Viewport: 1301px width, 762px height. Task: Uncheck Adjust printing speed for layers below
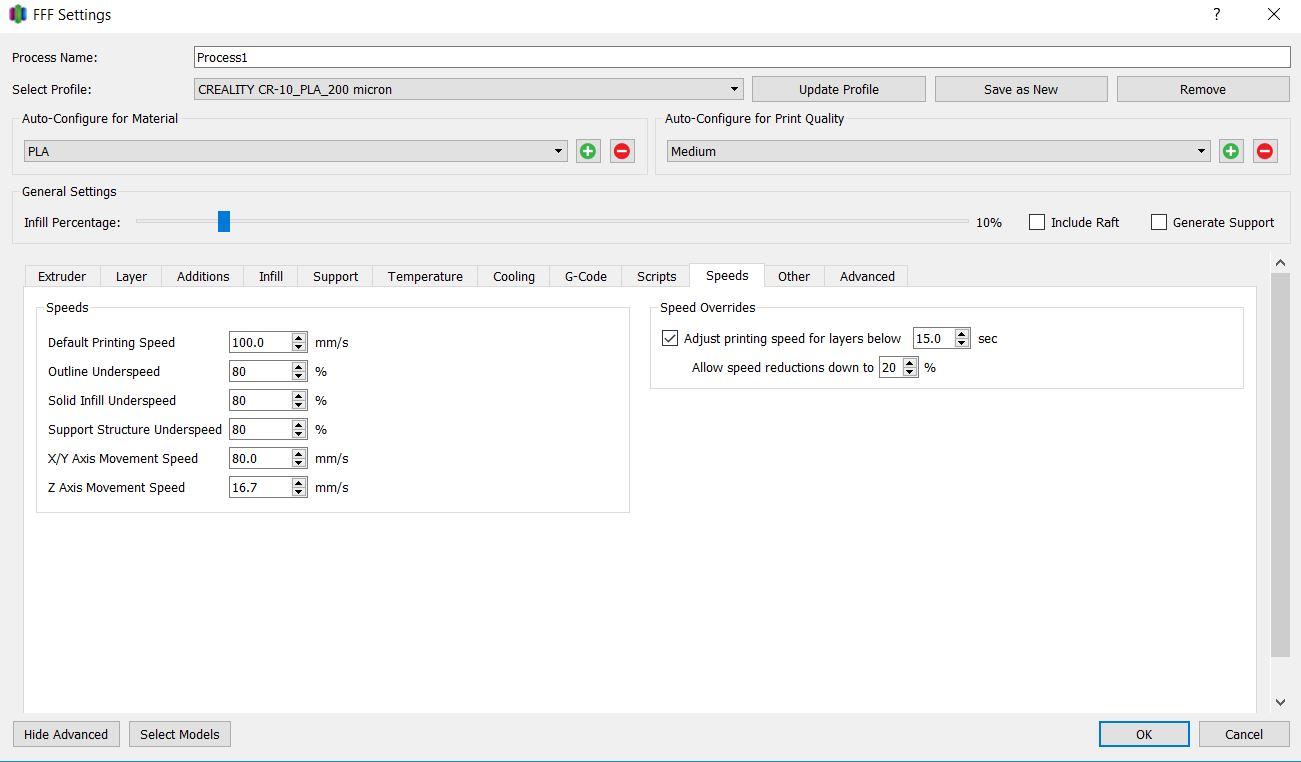pos(670,338)
